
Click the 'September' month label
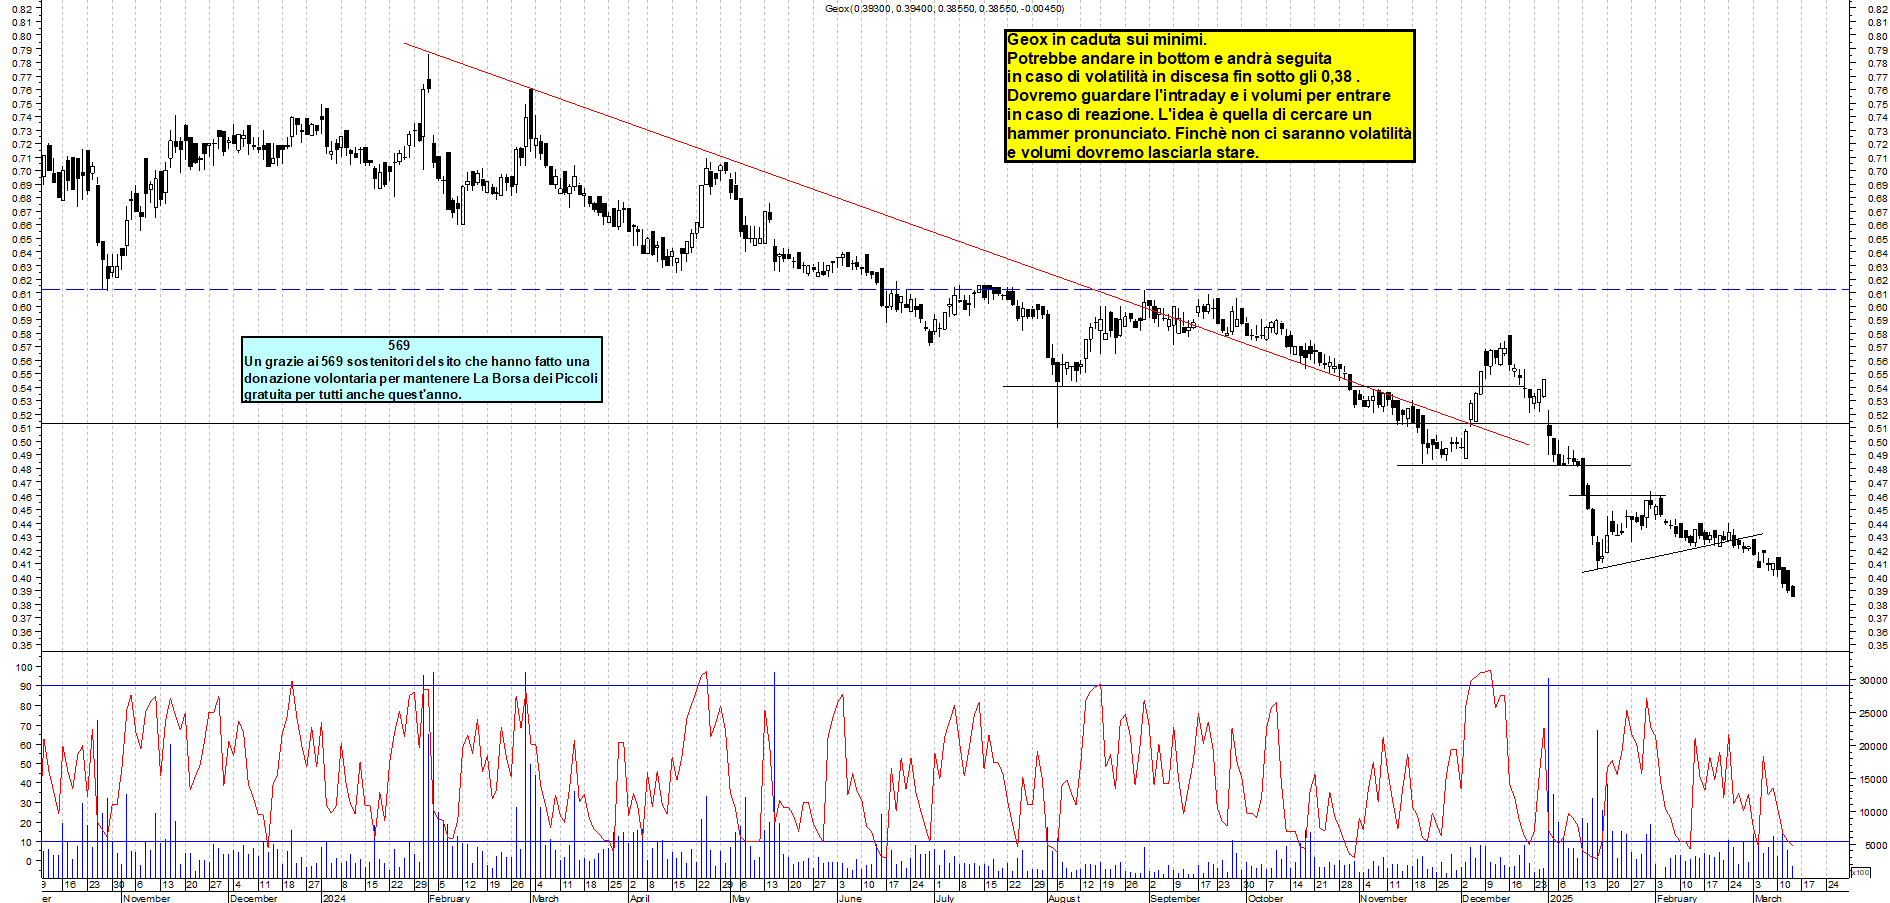1175,898
